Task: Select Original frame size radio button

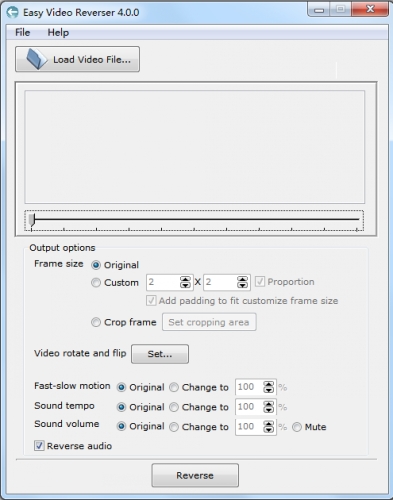Action: 96,265
